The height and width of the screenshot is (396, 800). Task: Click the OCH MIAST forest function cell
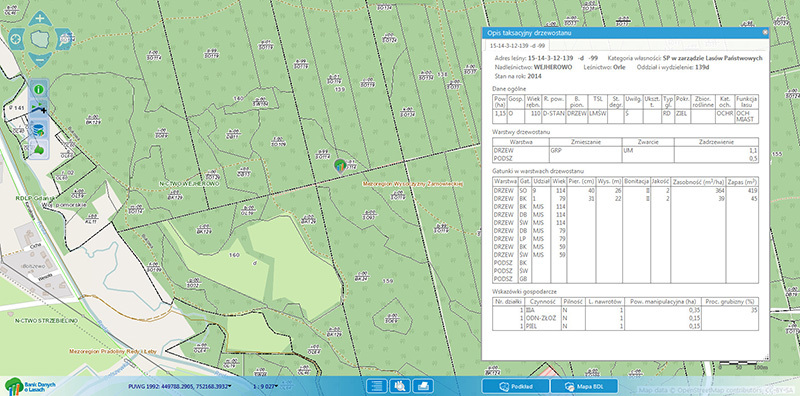coord(746,116)
